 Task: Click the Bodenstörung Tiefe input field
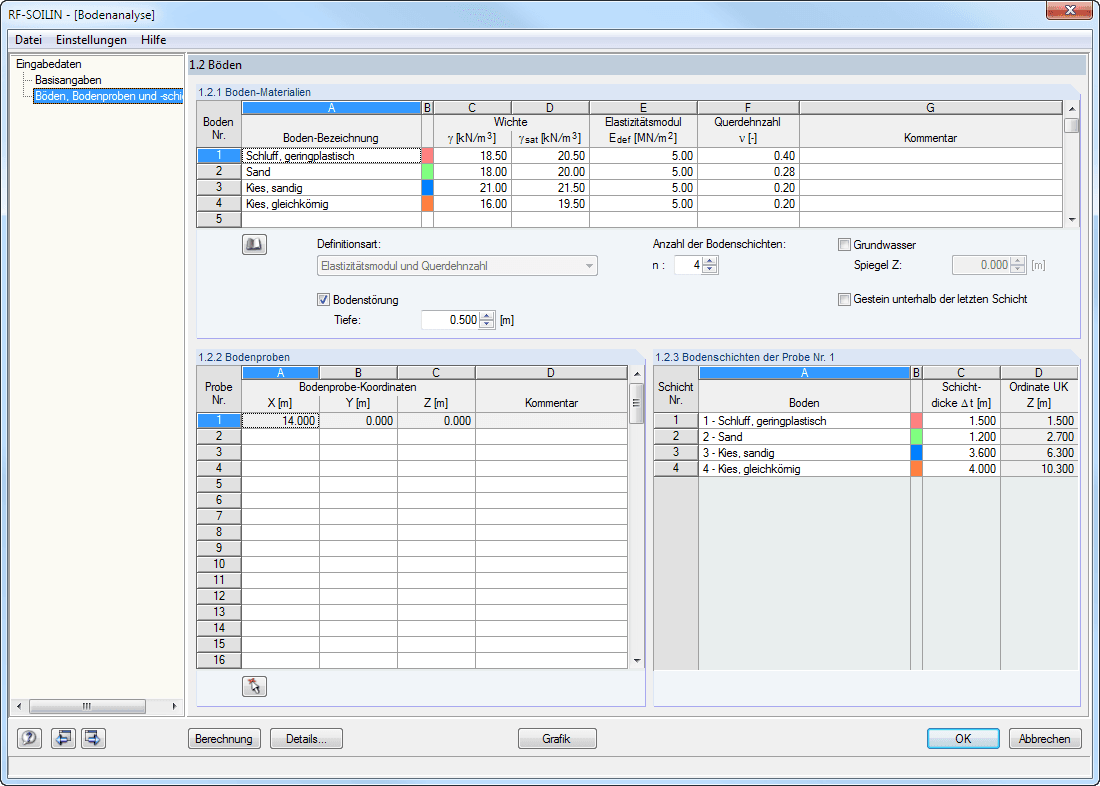450,320
